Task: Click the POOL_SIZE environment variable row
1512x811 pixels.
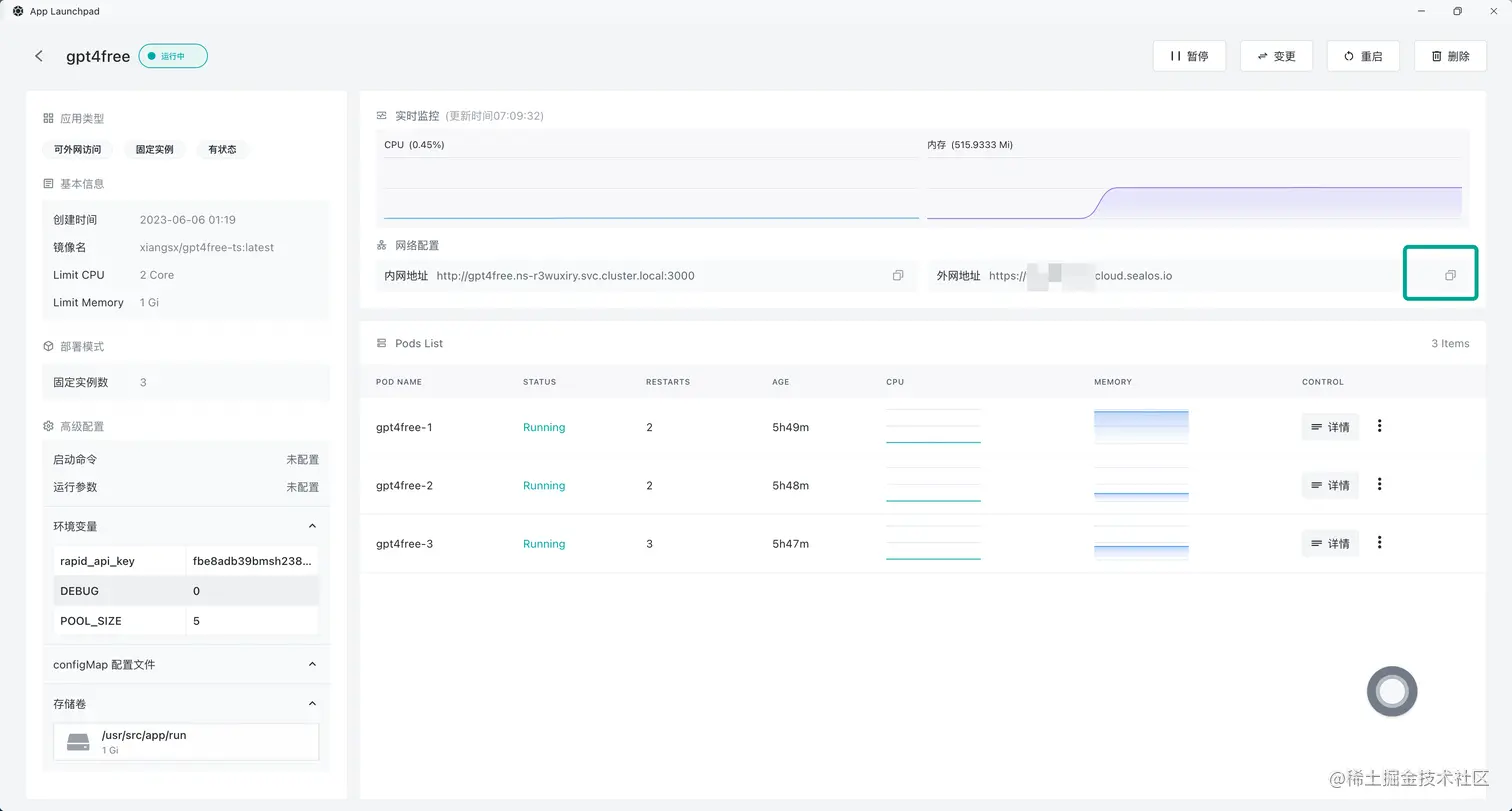Action: 186,621
